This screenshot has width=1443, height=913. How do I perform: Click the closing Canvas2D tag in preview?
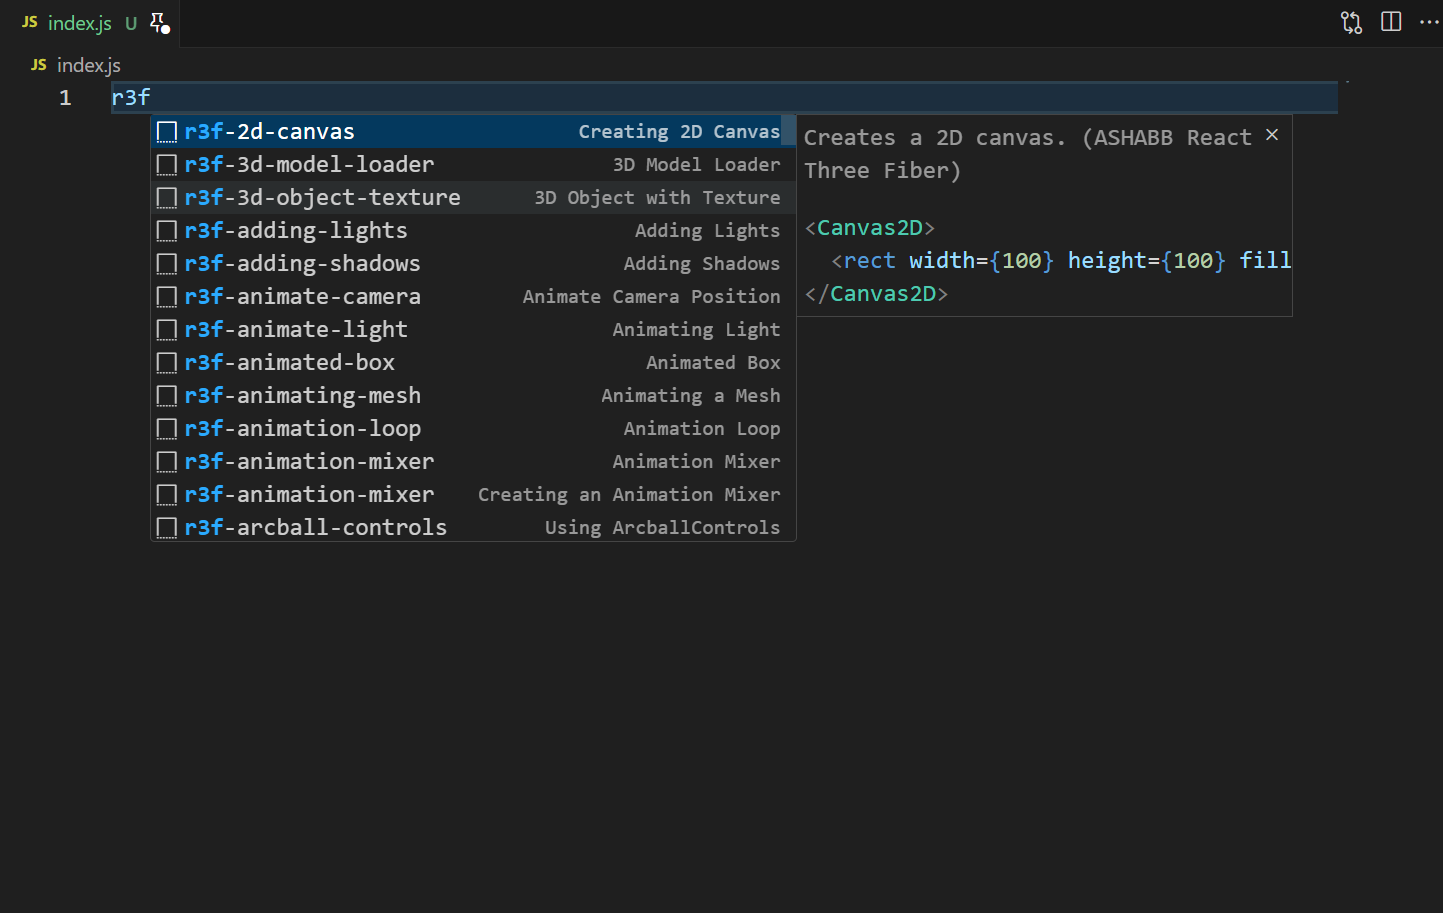876,294
